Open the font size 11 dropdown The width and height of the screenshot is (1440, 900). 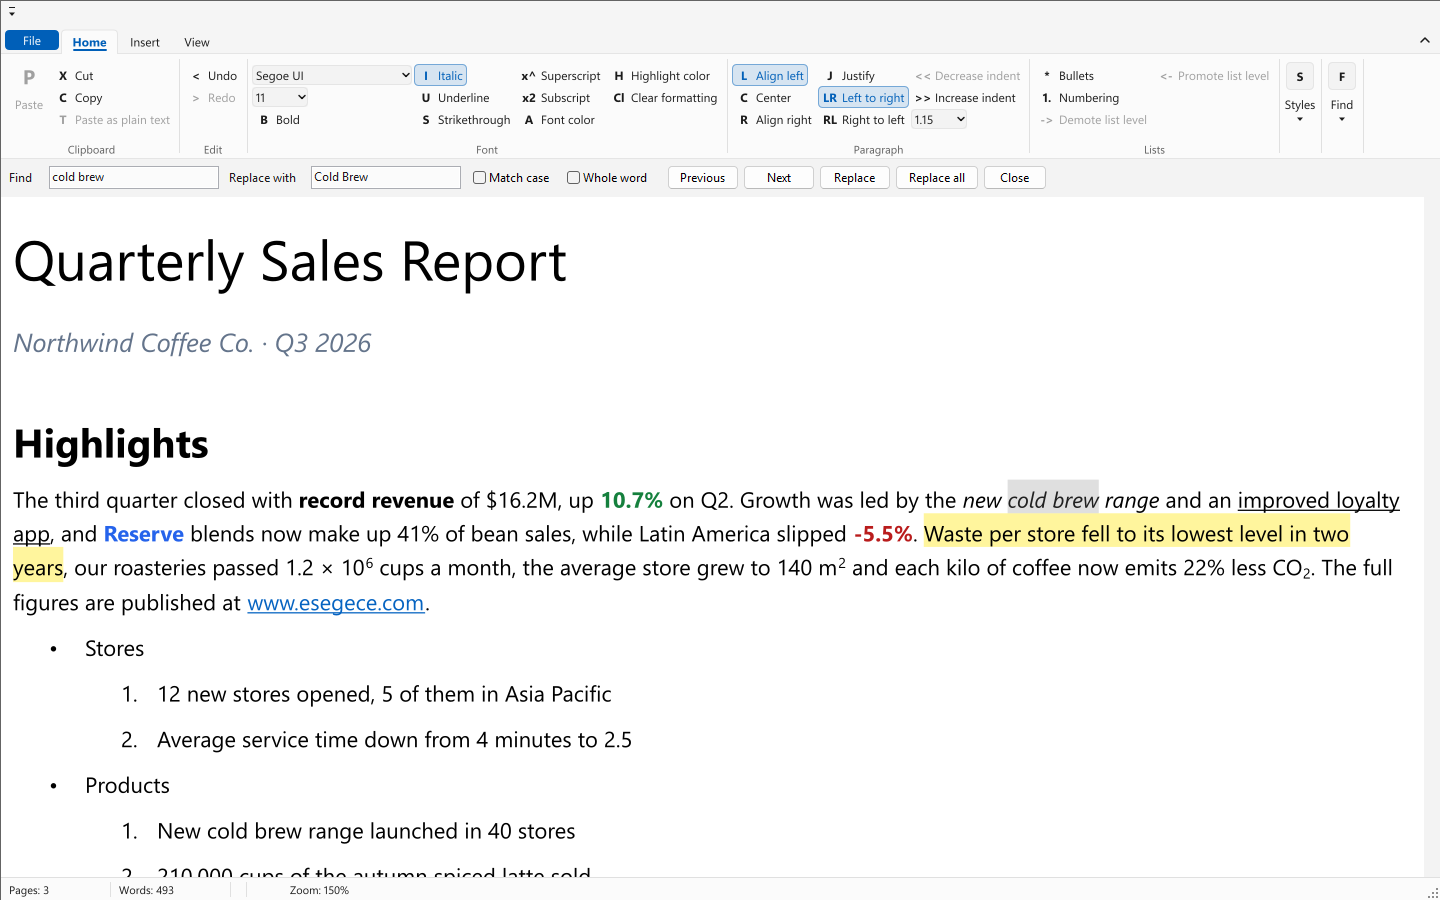(280, 98)
